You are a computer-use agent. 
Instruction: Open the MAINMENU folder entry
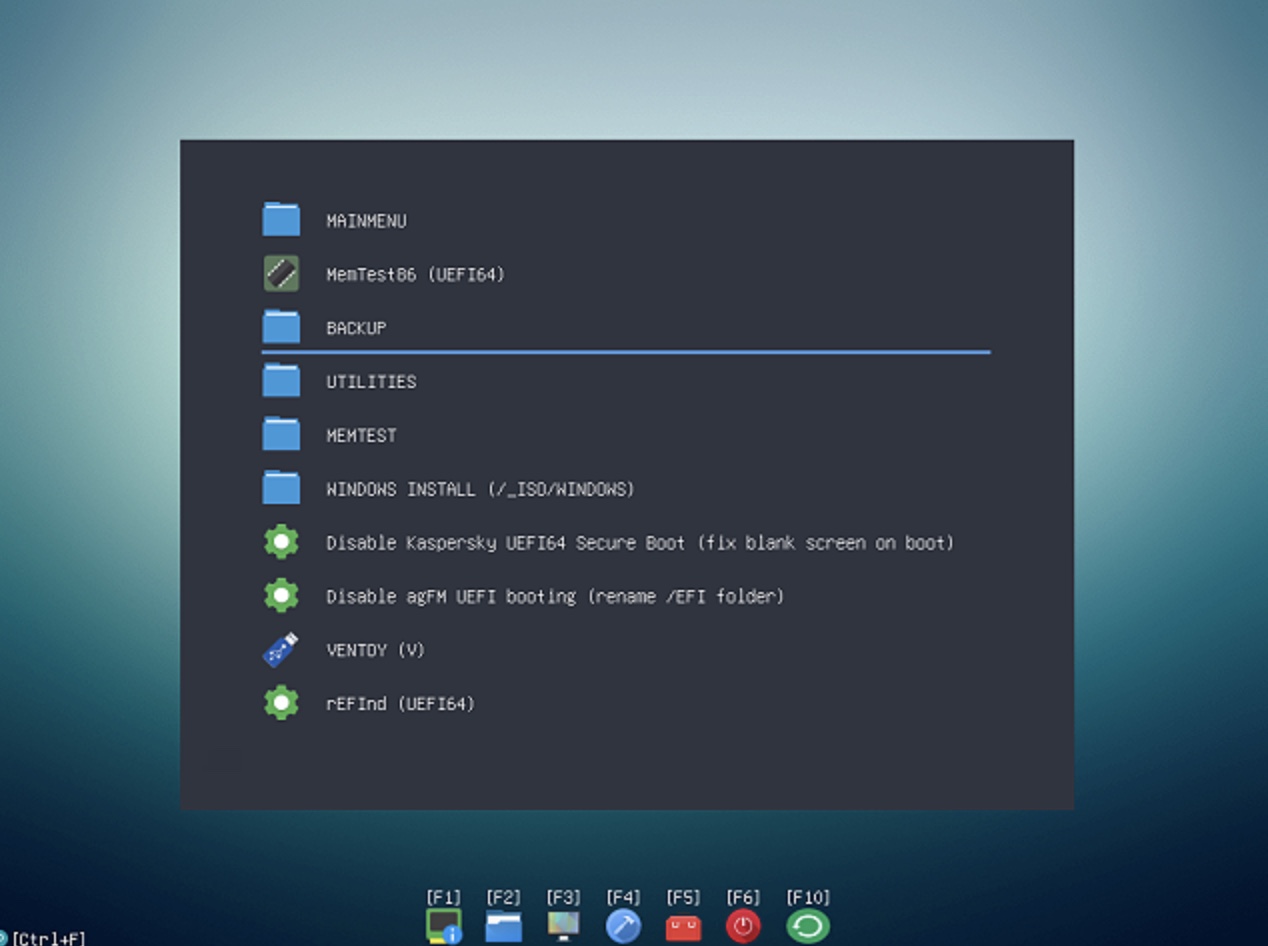(626, 220)
